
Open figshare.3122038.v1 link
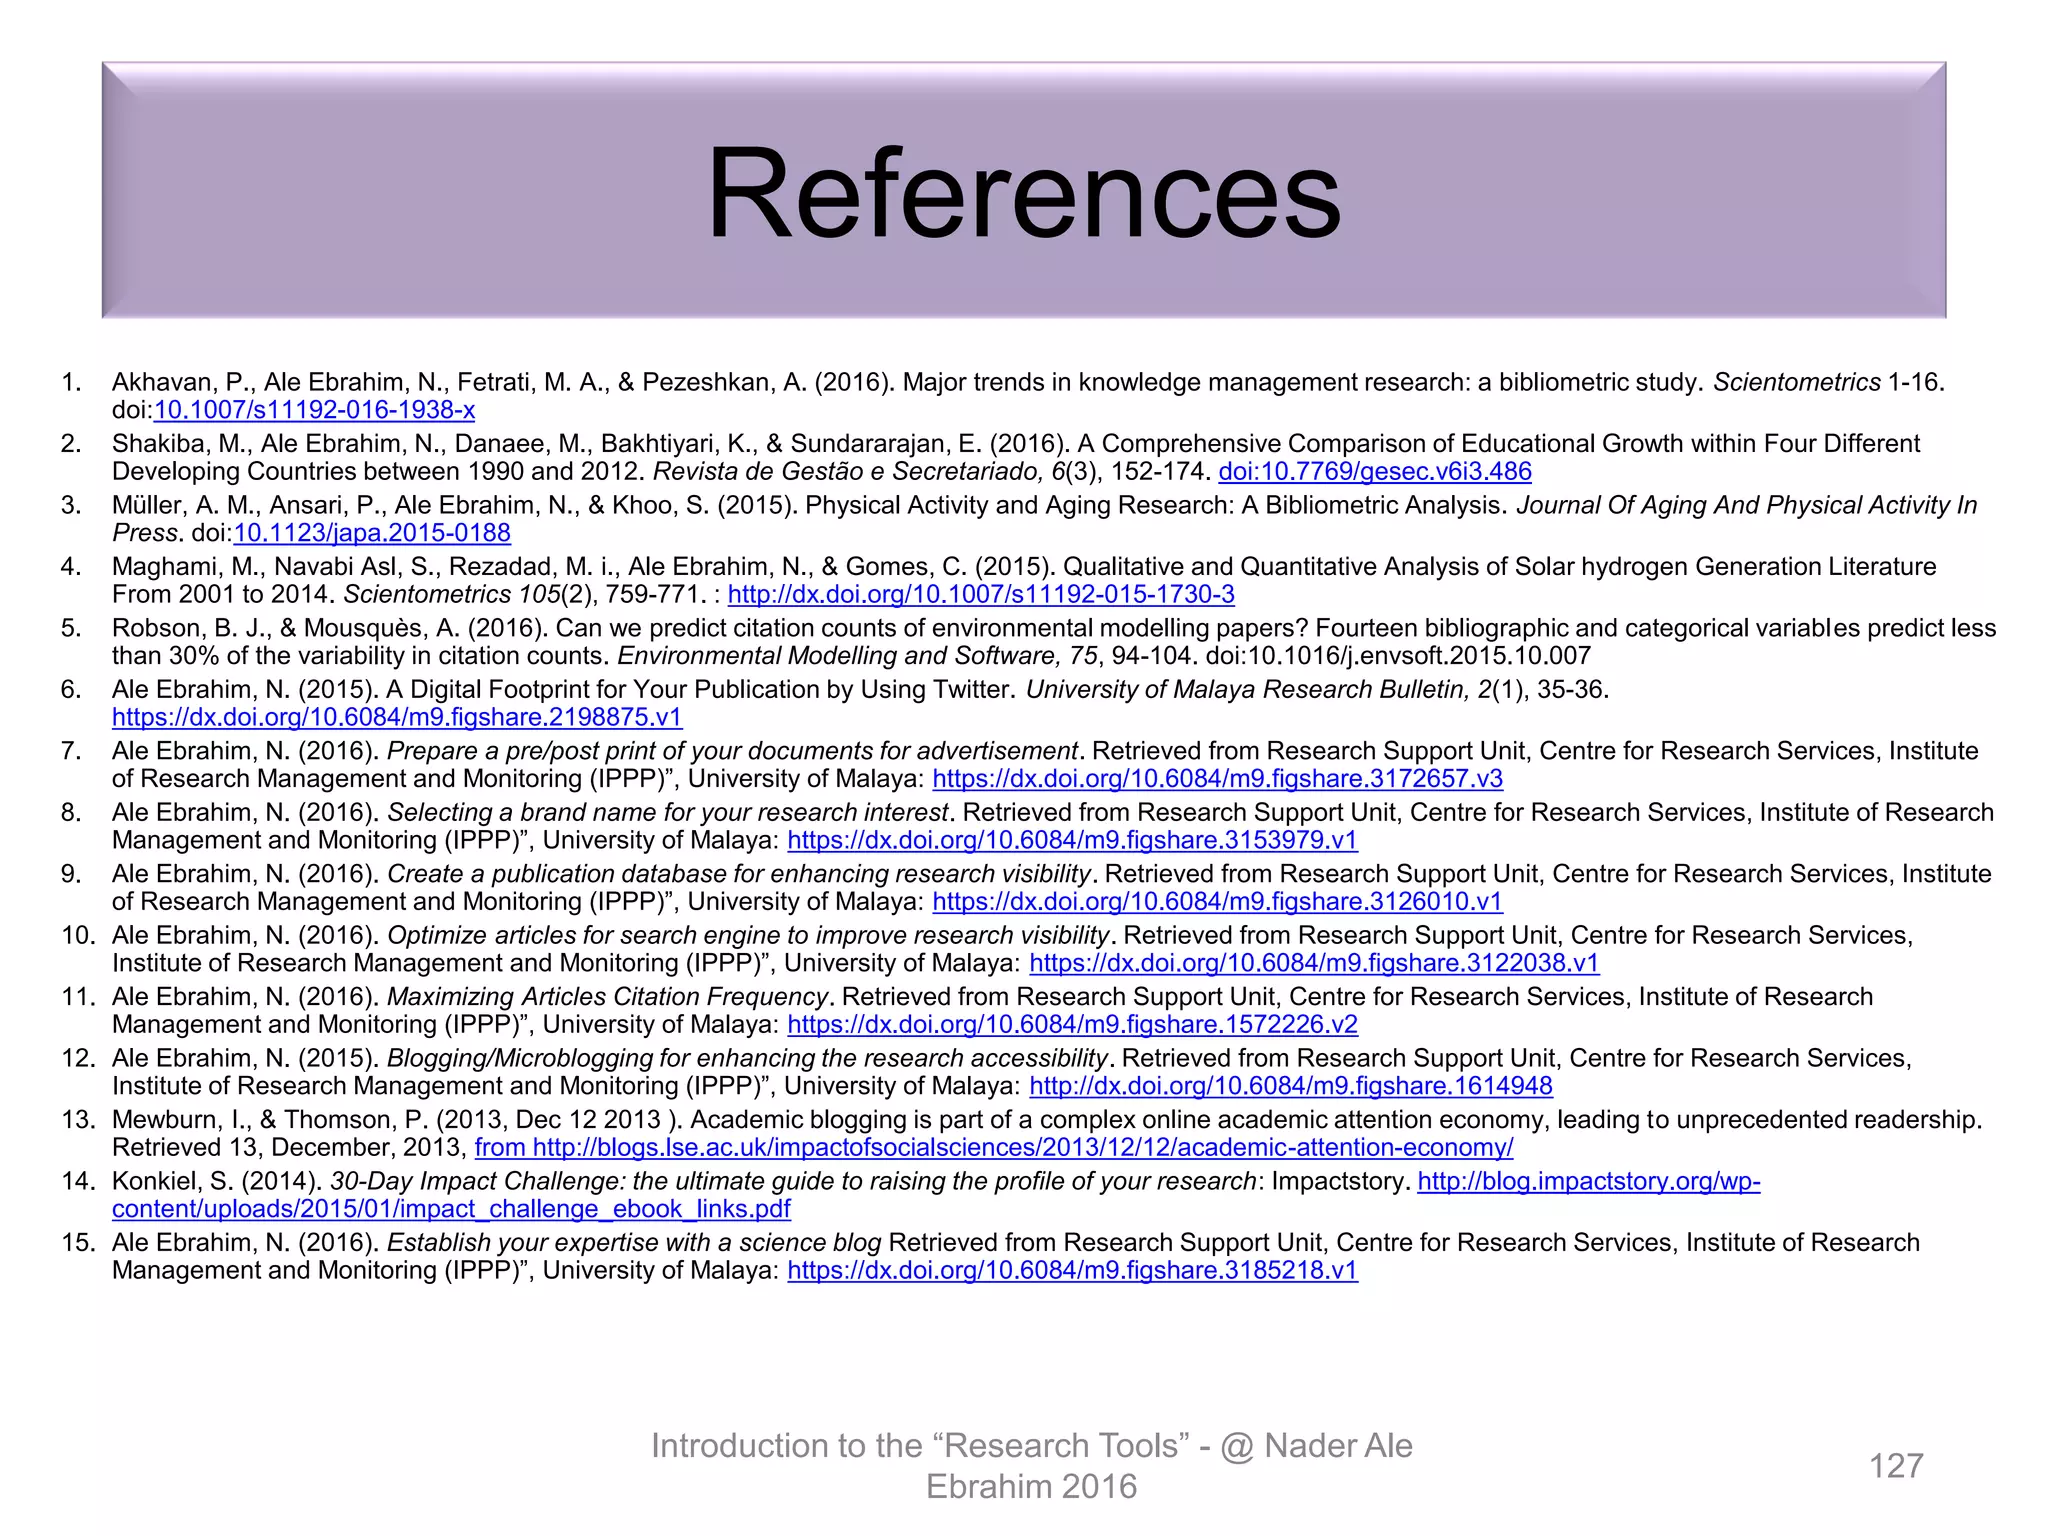1314,963
